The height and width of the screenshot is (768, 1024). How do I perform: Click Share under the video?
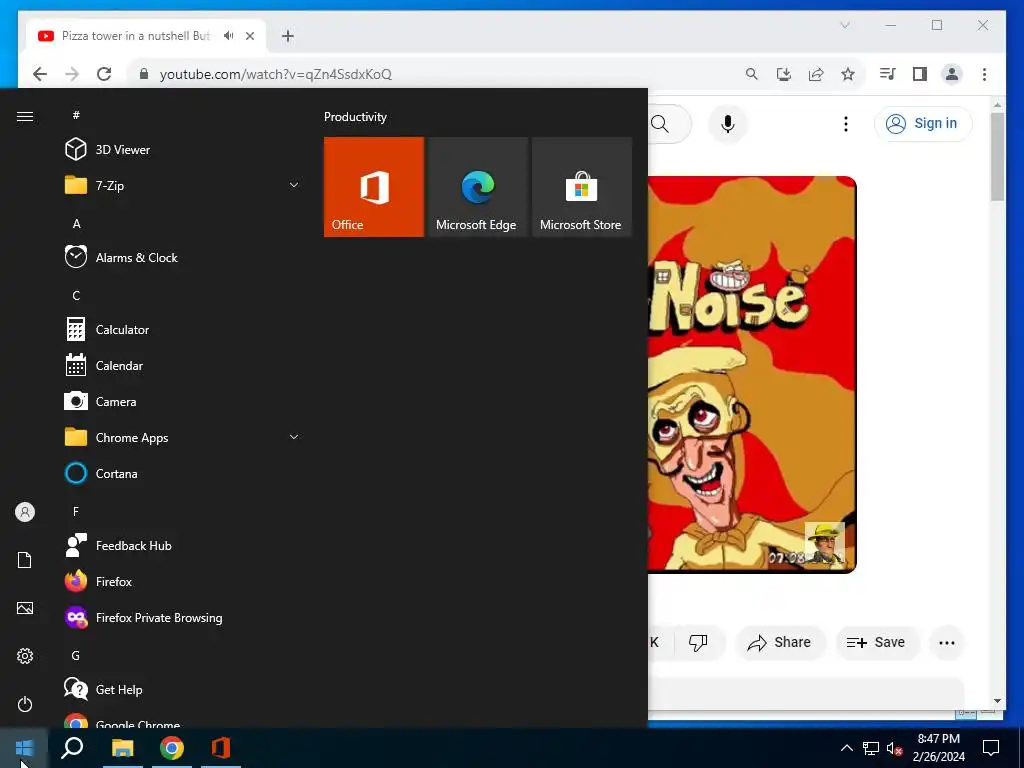(780, 643)
